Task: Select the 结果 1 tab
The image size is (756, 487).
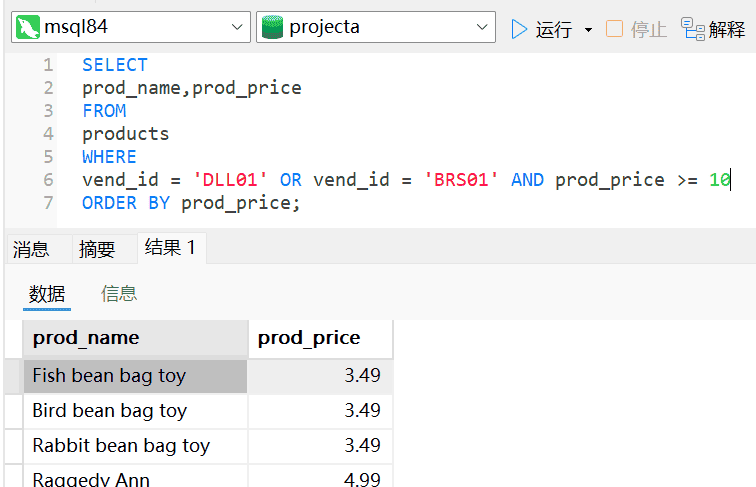Action: pyautogui.click(x=169, y=248)
